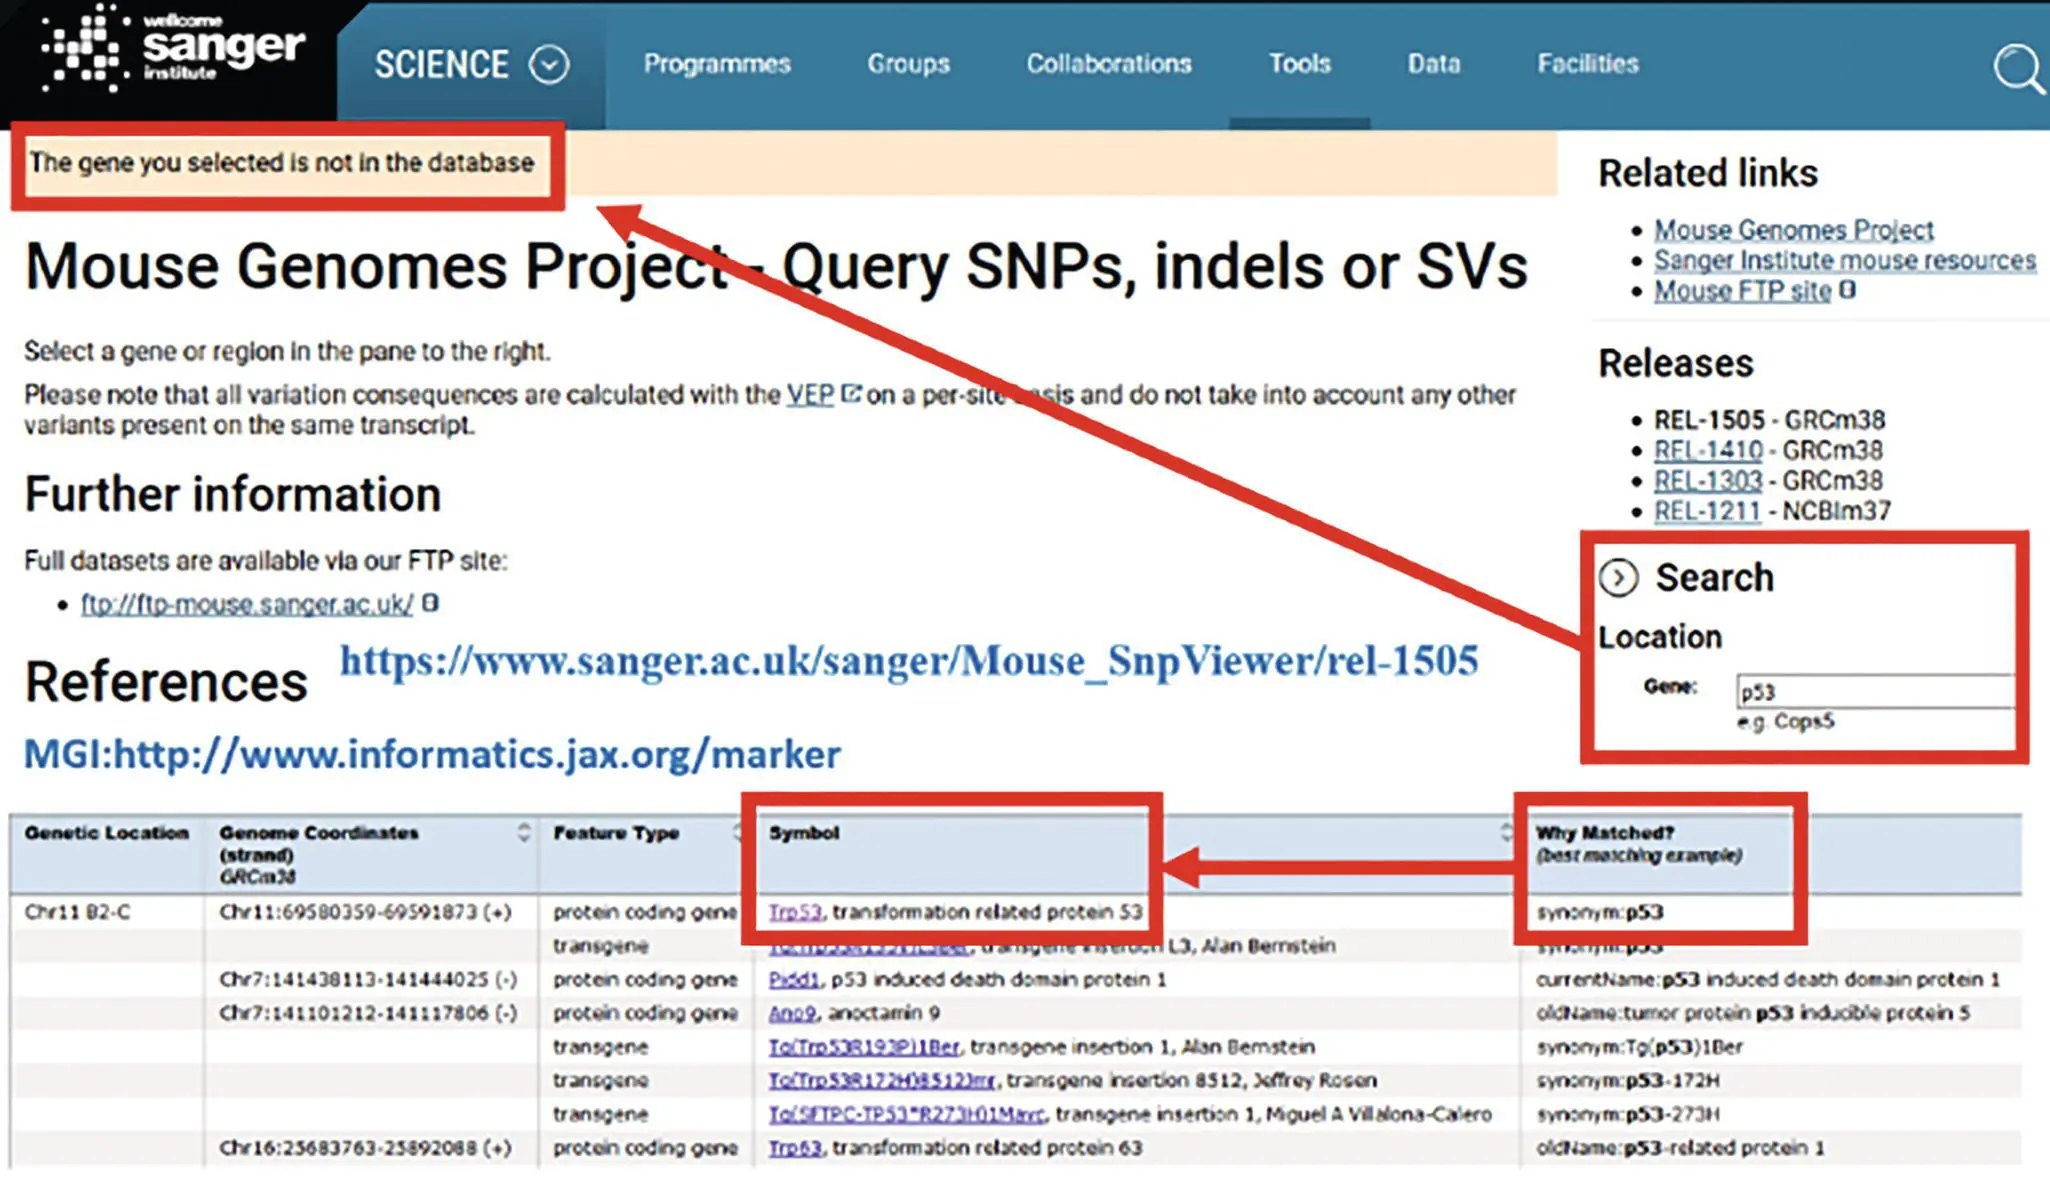
Task: Select the Chr7:141438113-141444025 (-) coordinates cell
Action: (368, 980)
